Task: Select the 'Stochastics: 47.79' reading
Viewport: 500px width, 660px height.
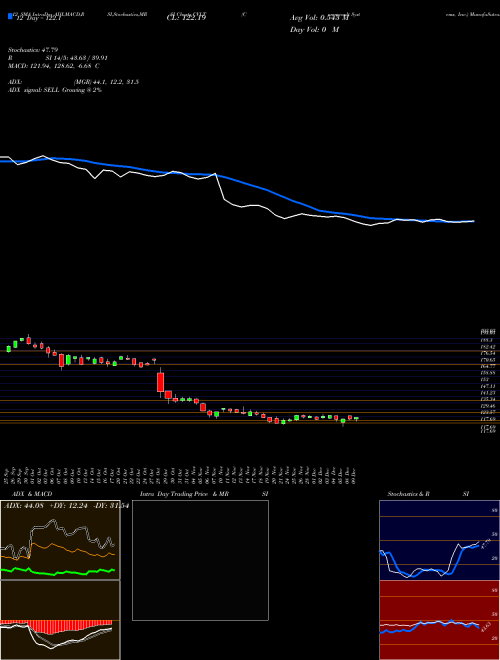Action: [32, 50]
